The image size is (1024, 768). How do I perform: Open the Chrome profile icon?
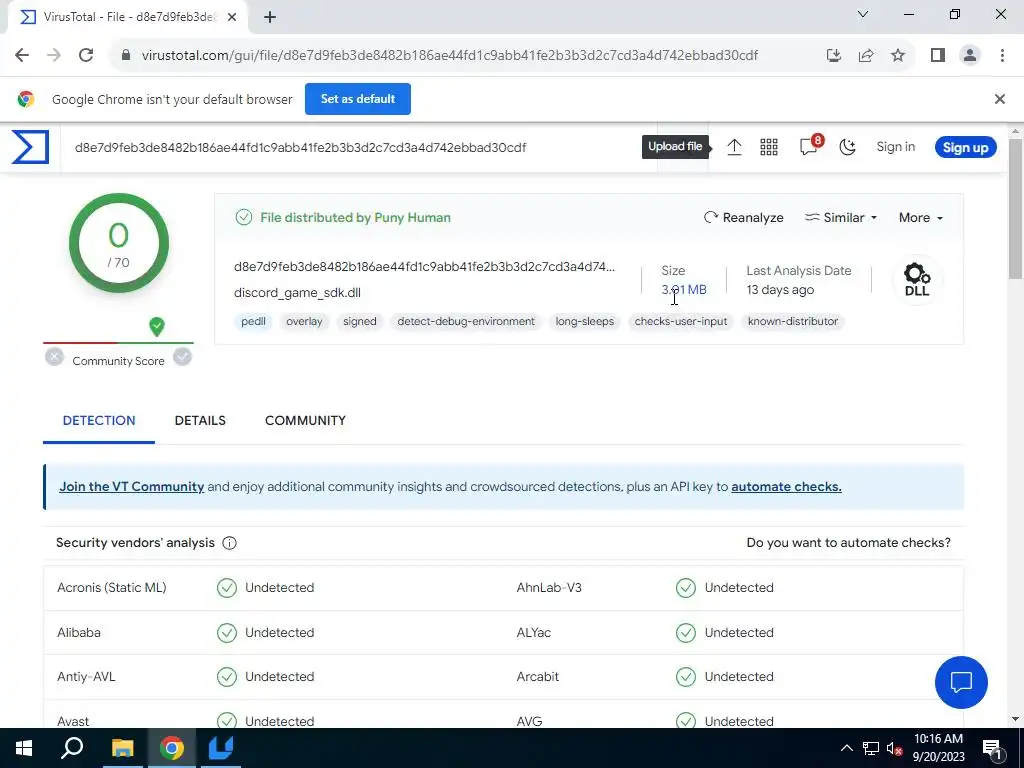pyautogui.click(x=970, y=56)
